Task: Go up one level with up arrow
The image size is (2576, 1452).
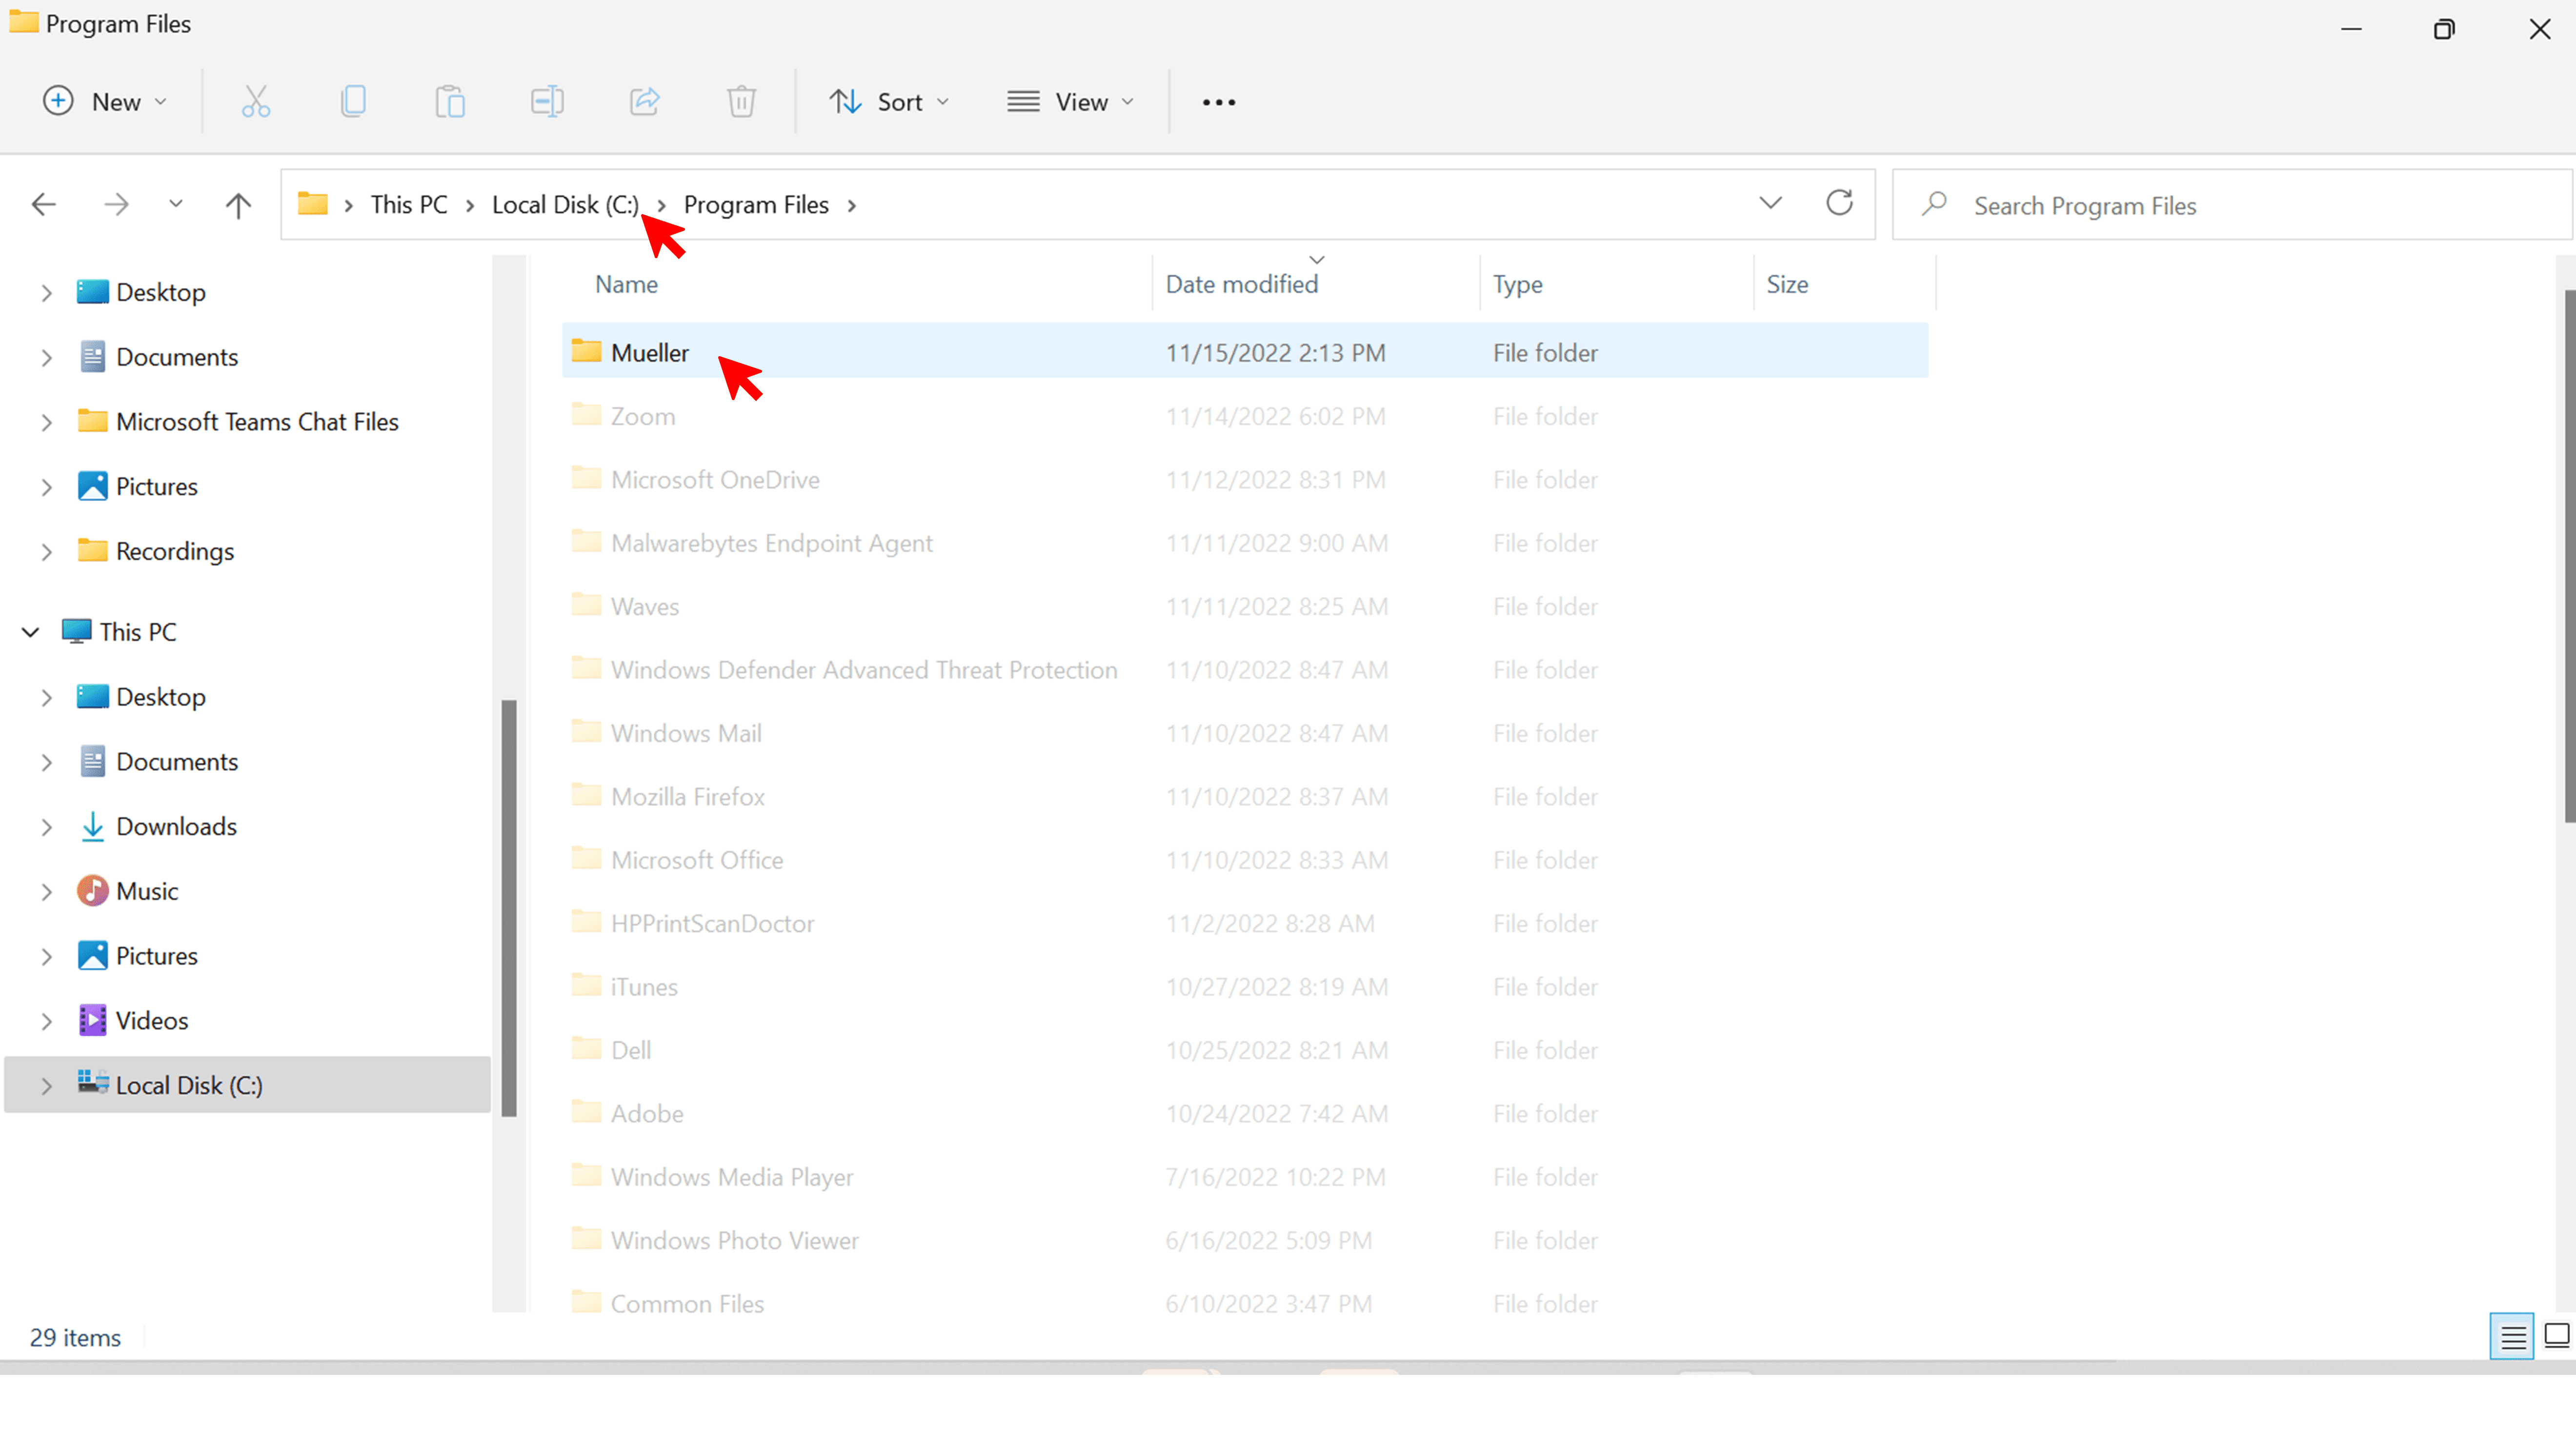Action: [x=238, y=205]
